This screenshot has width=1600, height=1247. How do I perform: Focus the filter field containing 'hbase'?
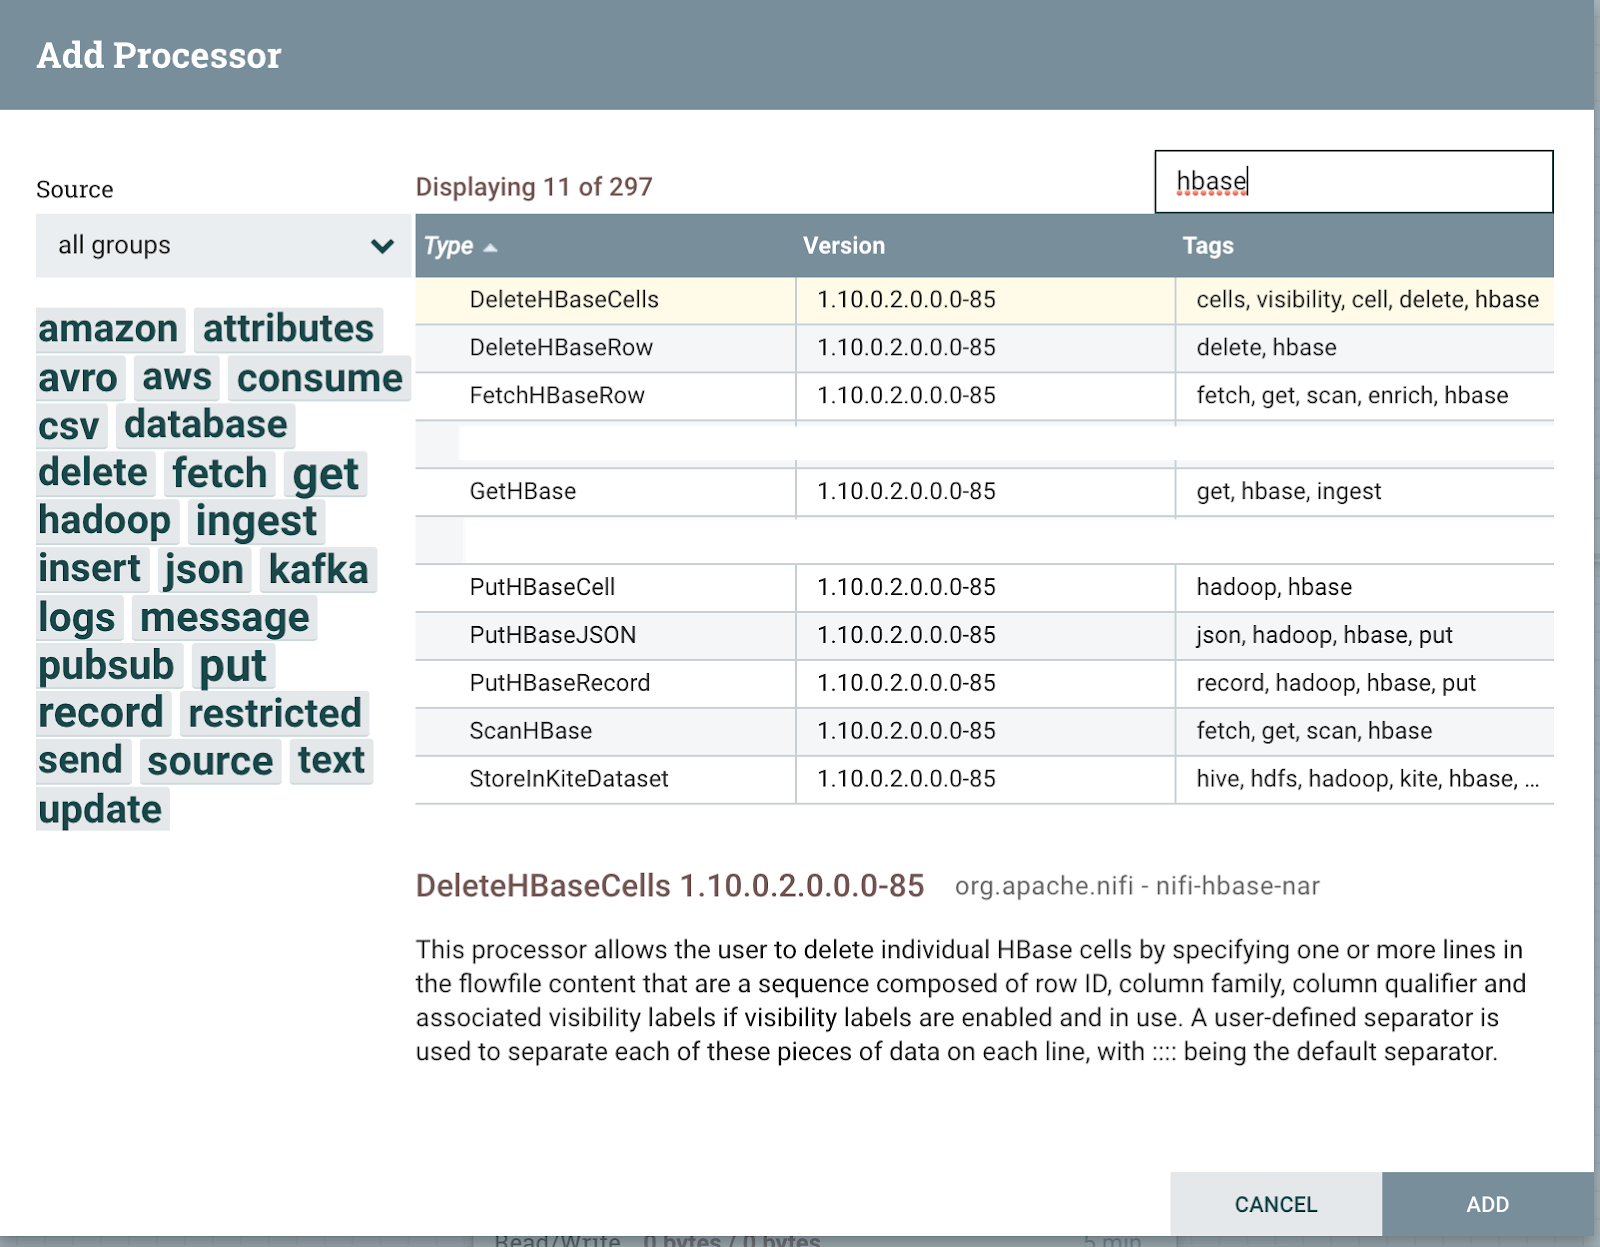tap(1354, 182)
